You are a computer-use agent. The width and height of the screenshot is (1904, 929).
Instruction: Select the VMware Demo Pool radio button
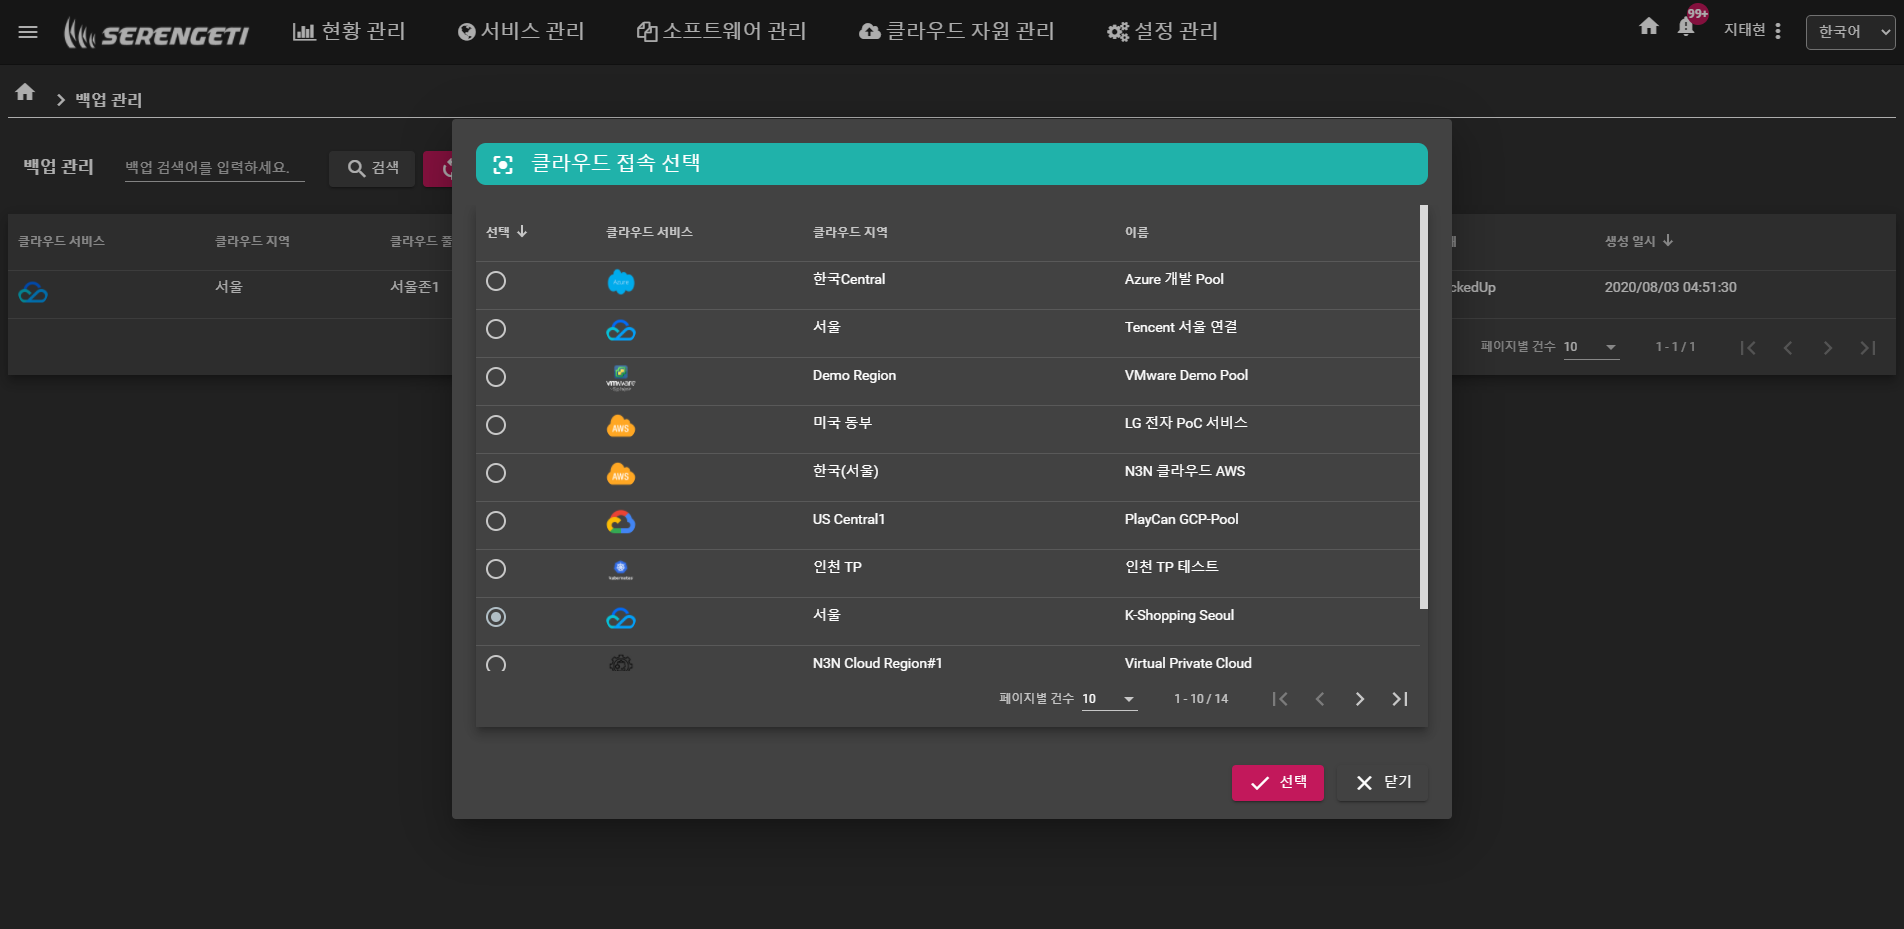[x=496, y=377]
